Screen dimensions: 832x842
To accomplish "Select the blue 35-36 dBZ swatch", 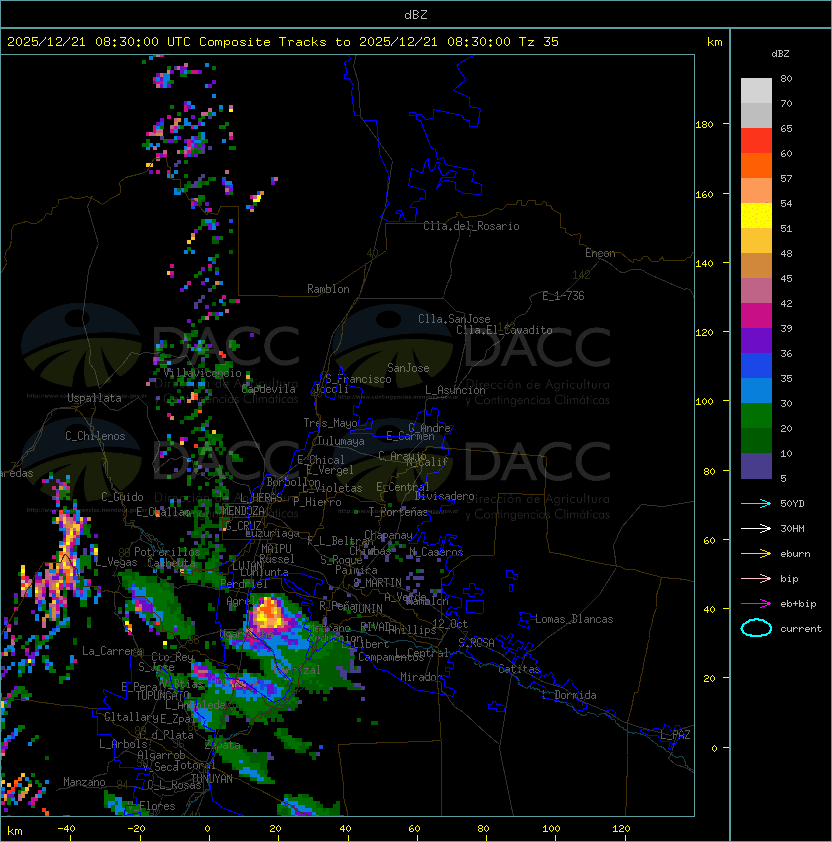I will coord(756,366).
